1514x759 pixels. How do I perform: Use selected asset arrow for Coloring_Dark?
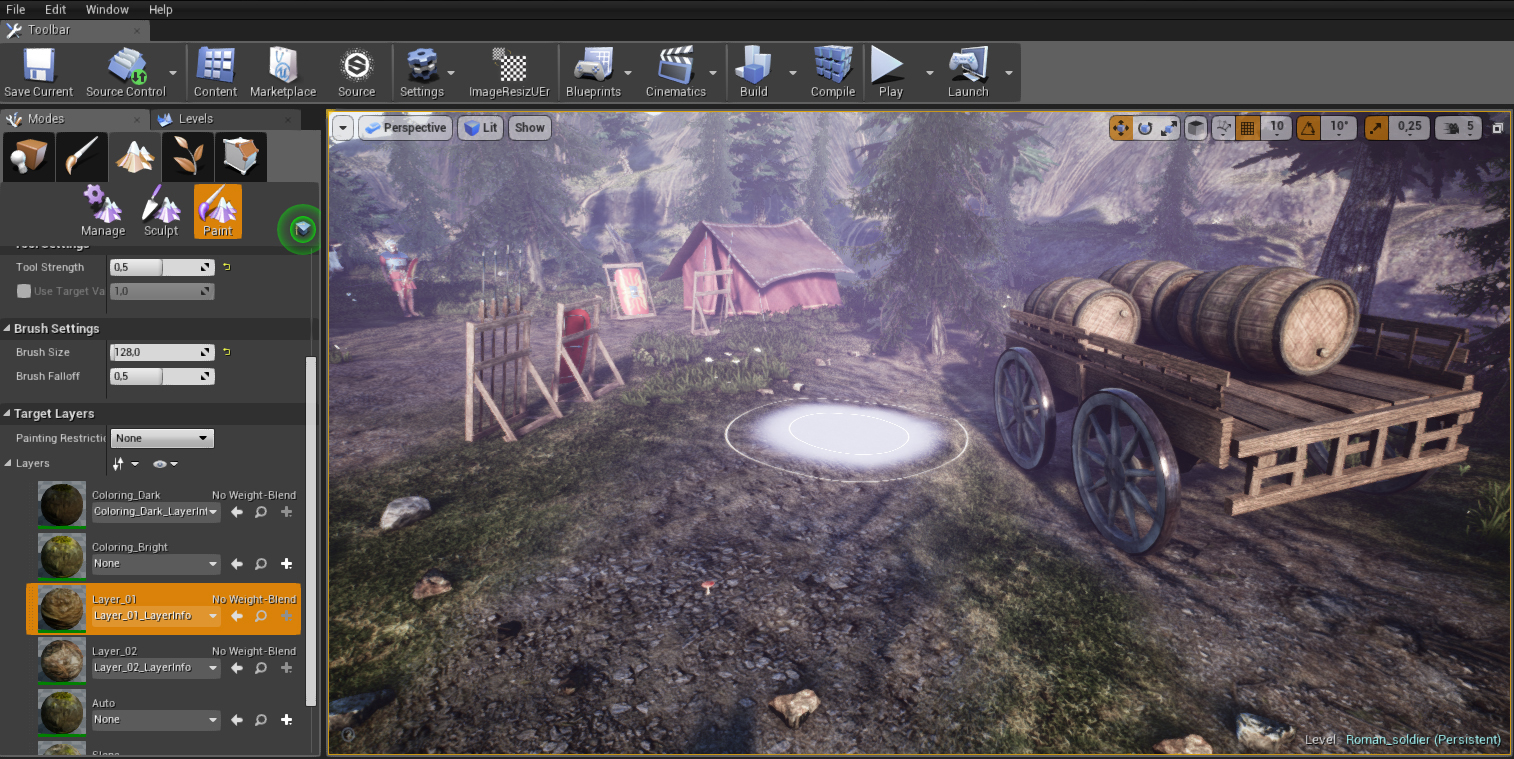pyautogui.click(x=237, y=512)
